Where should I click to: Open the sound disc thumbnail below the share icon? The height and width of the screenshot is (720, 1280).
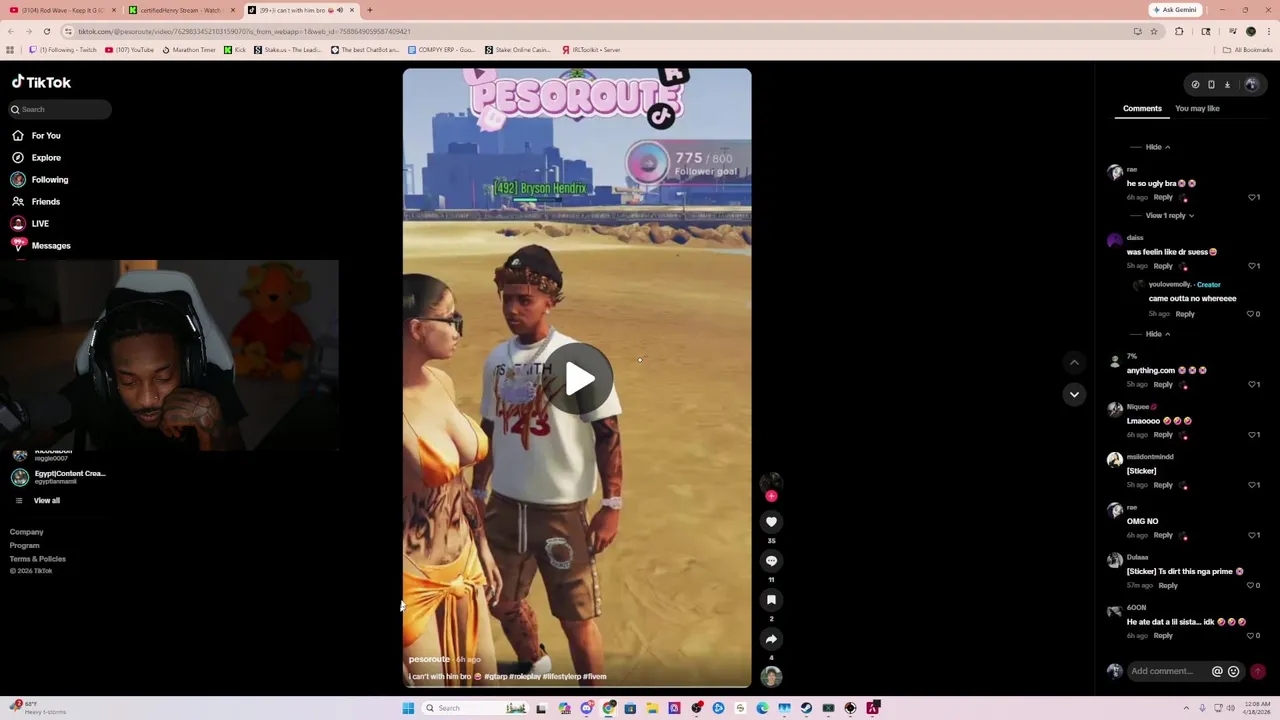pyautogui.click(x=771, y=677)
